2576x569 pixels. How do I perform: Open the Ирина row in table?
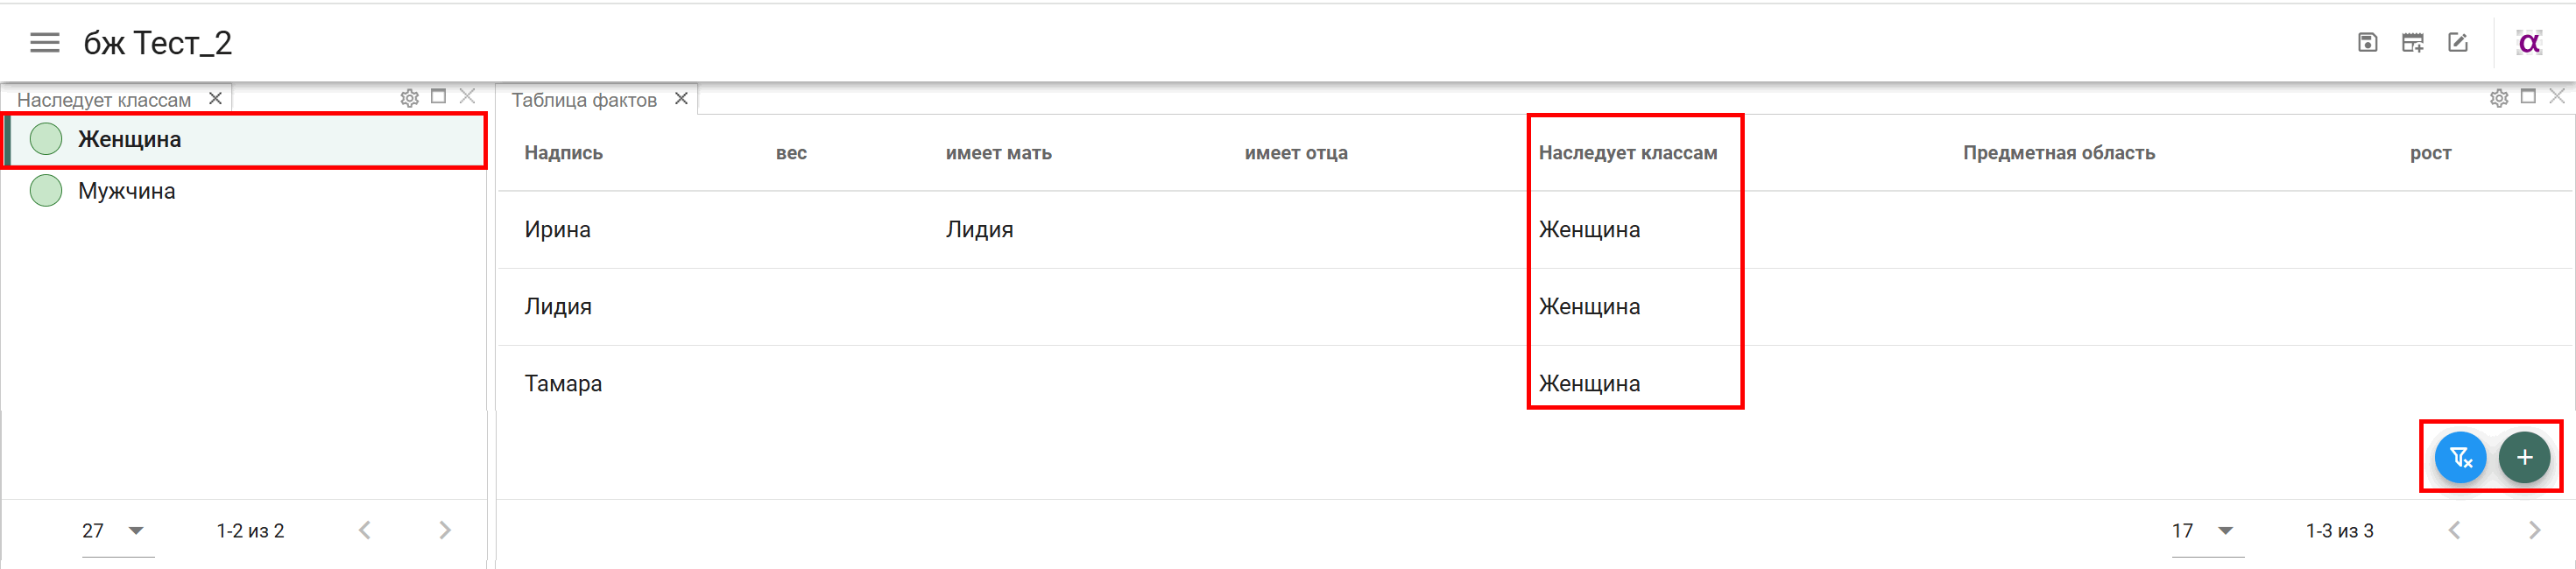pos(1535,230)
